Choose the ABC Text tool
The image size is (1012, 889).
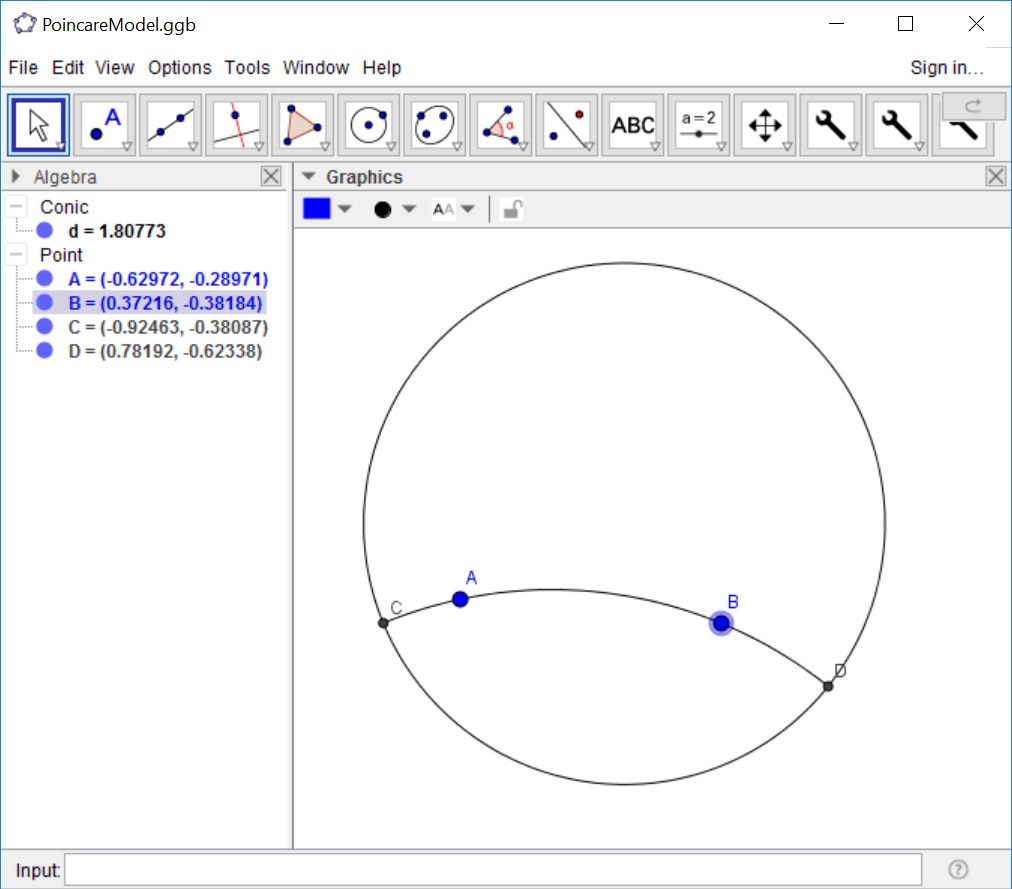pyautogui.click(x=633, y=125)
